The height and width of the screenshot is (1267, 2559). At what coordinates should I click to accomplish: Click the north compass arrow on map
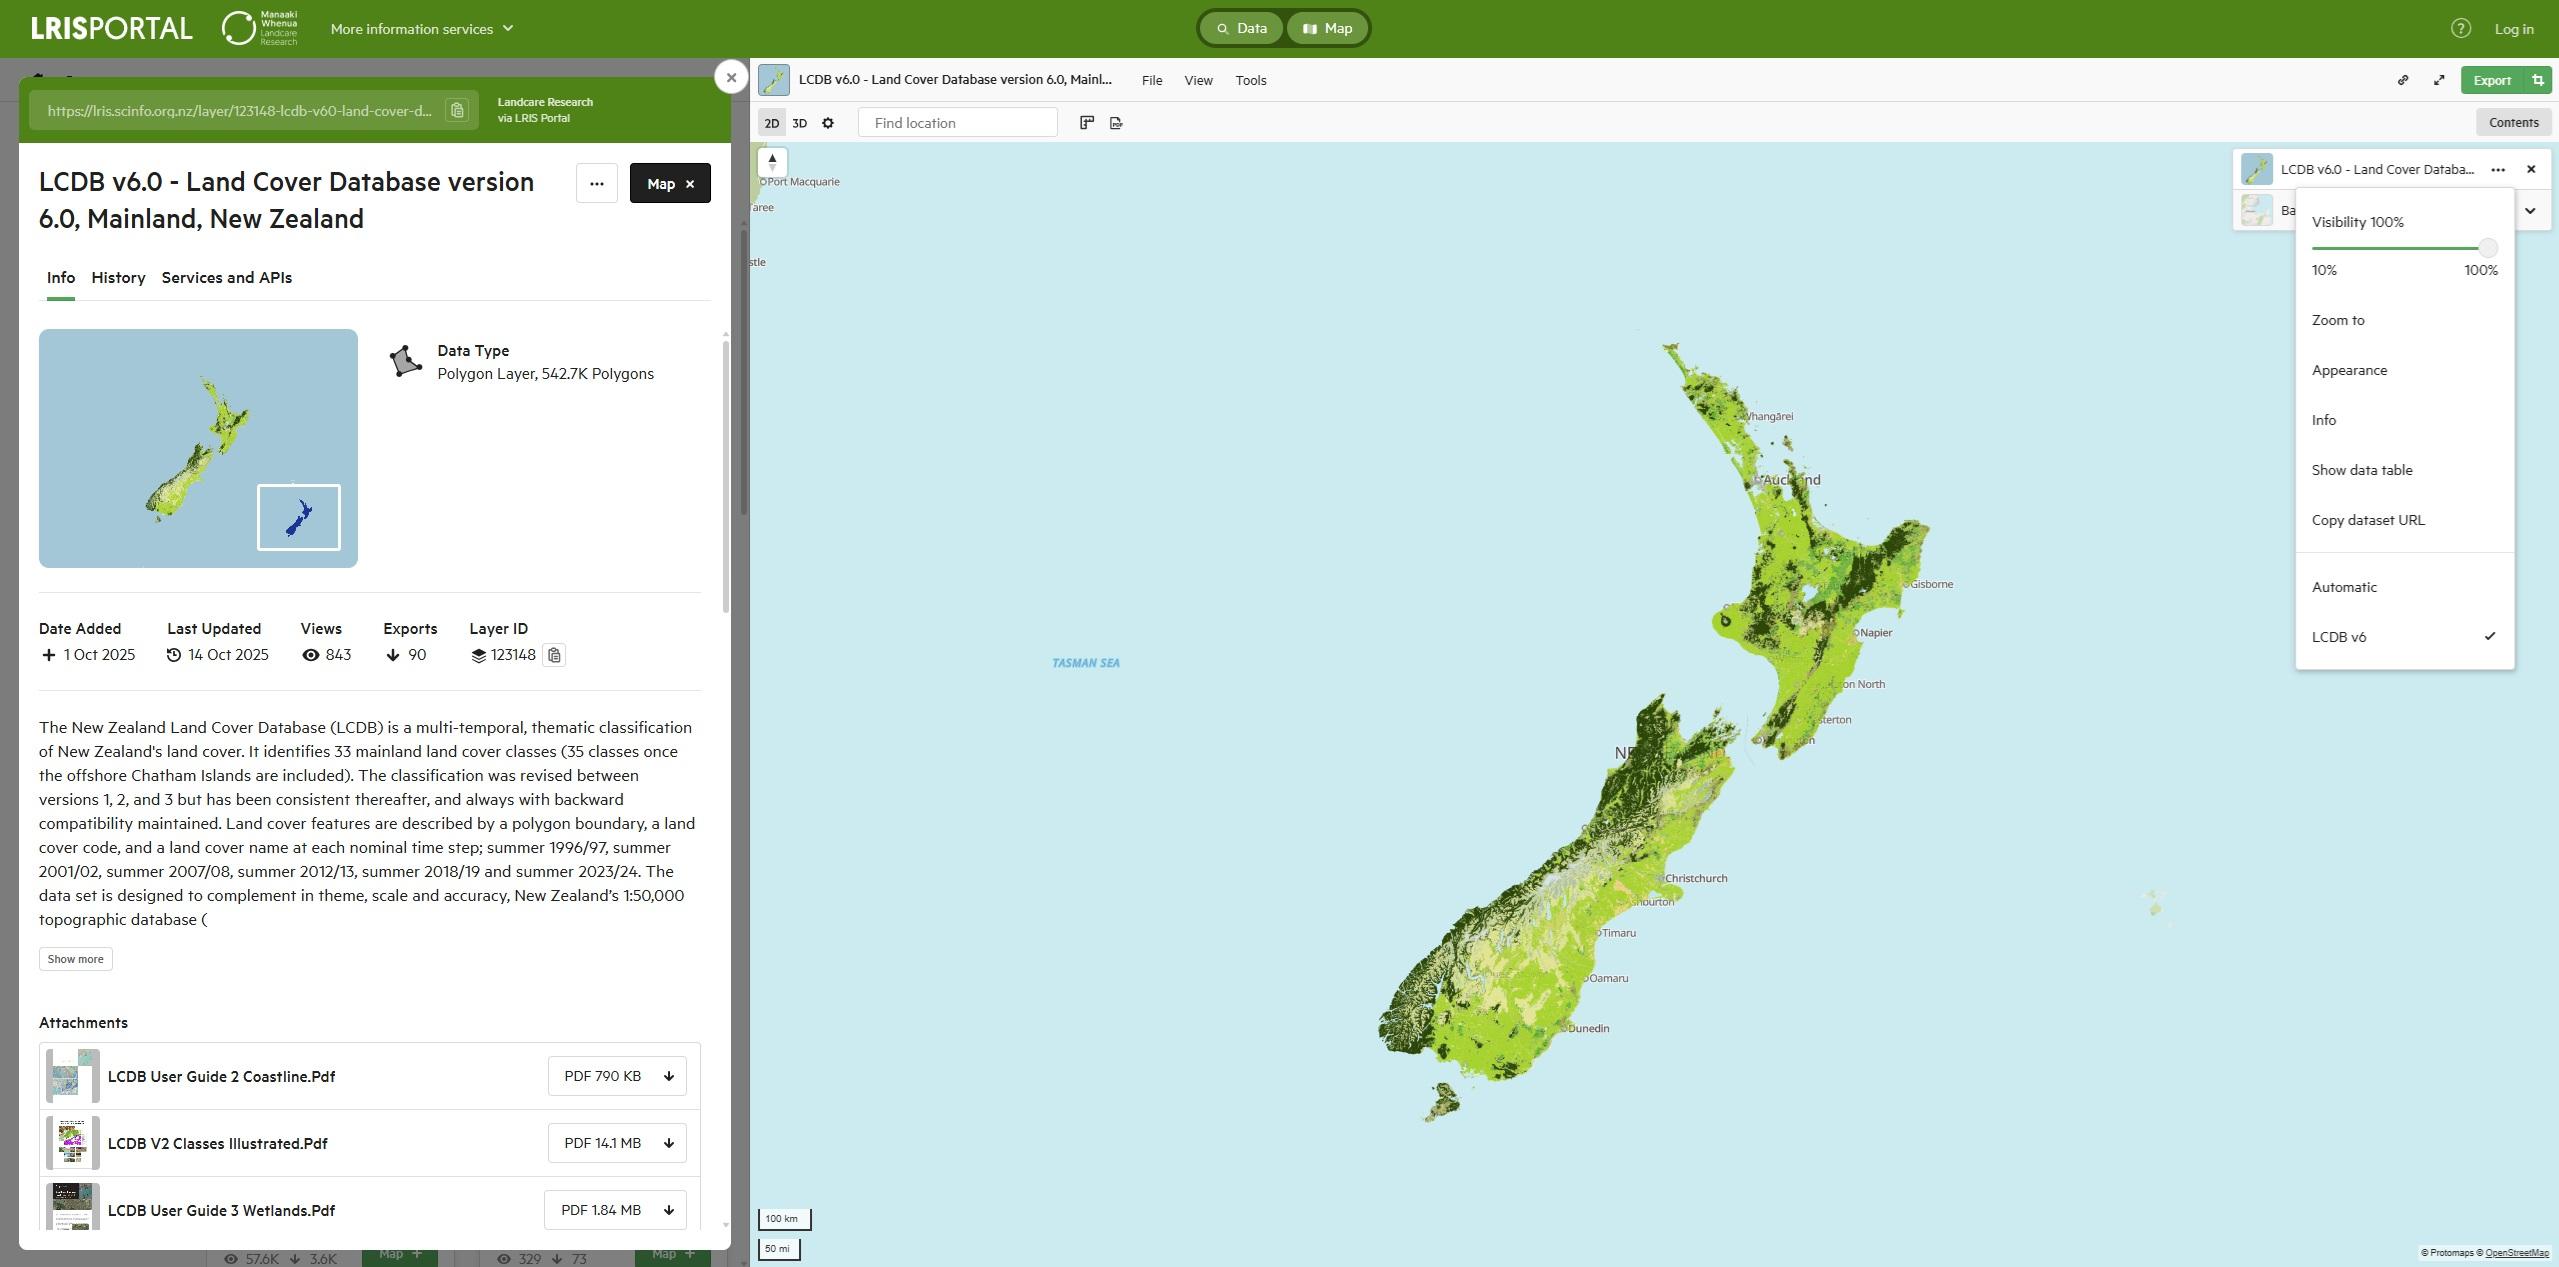coord(772,162)
